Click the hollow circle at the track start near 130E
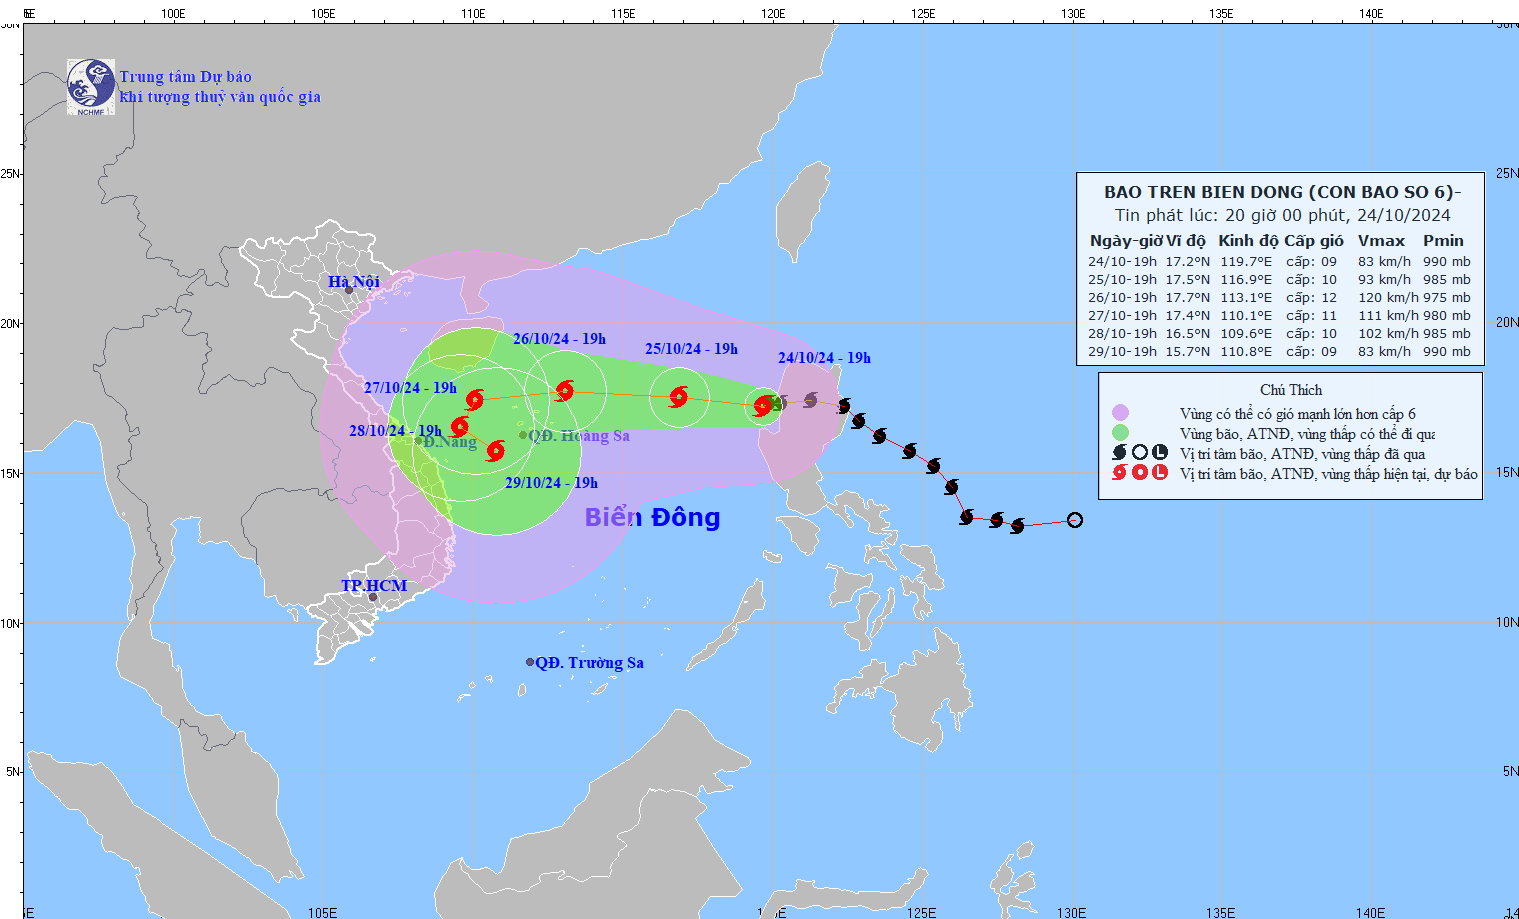The image size is (1519, 919). point(1074,520)
